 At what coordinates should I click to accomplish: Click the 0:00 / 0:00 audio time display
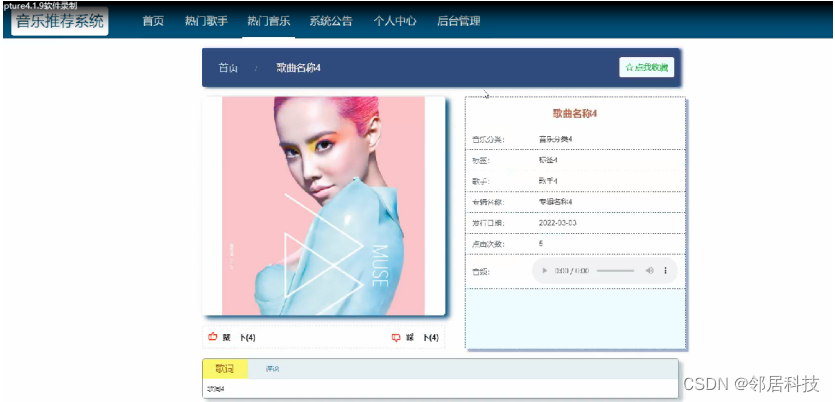(x=572, y=270)
